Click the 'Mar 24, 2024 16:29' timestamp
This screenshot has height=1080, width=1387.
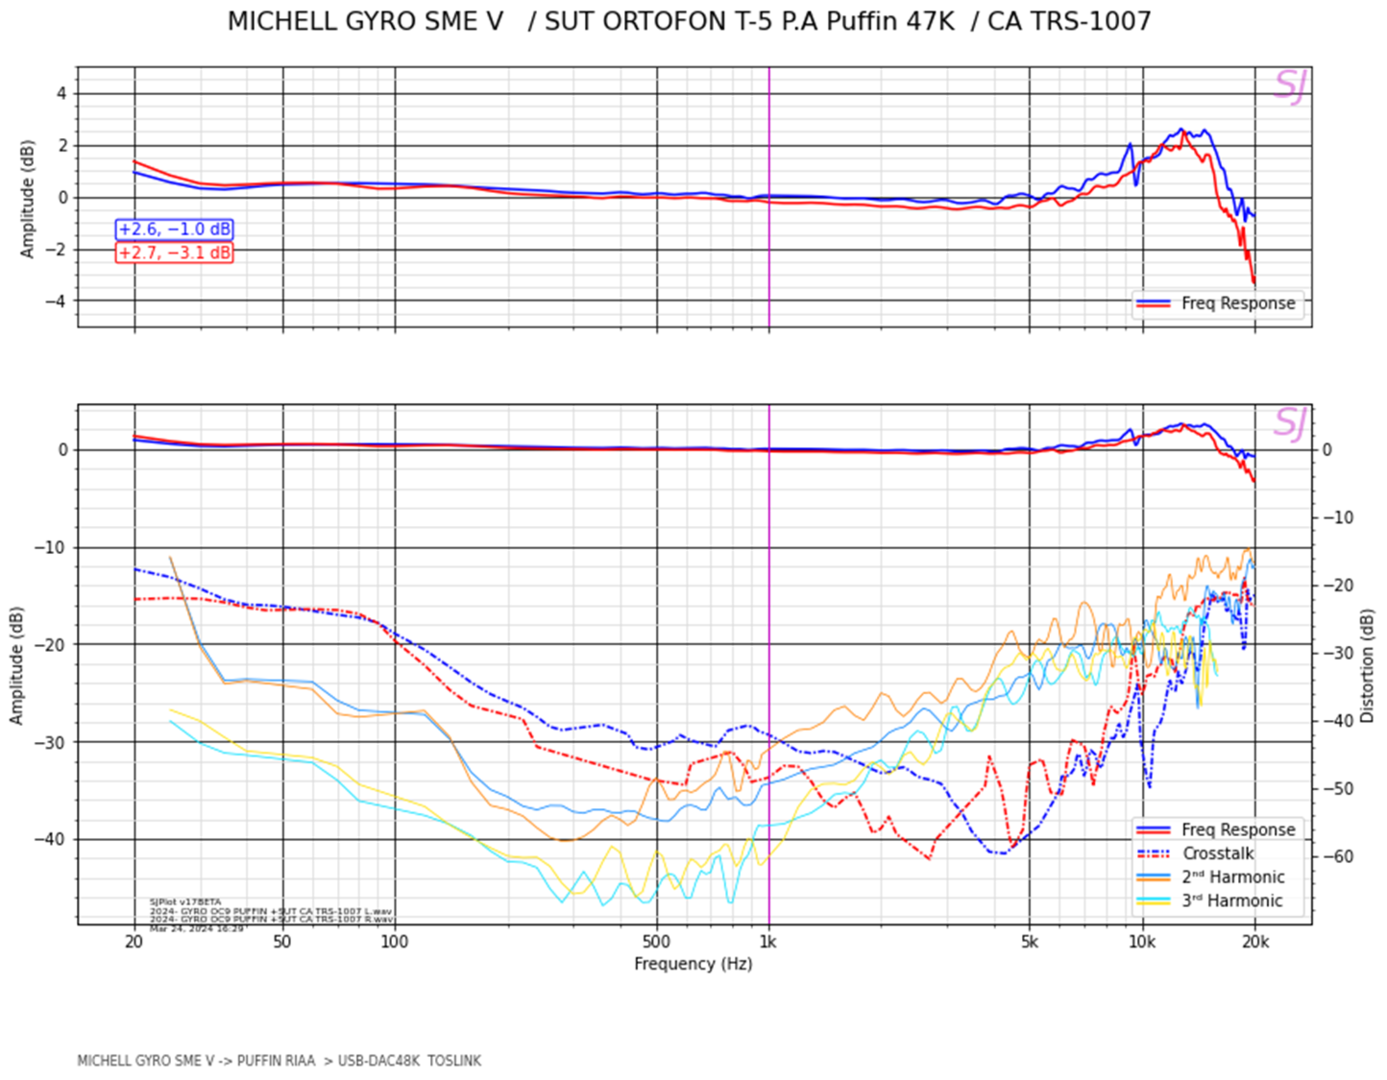coord(197,929)
